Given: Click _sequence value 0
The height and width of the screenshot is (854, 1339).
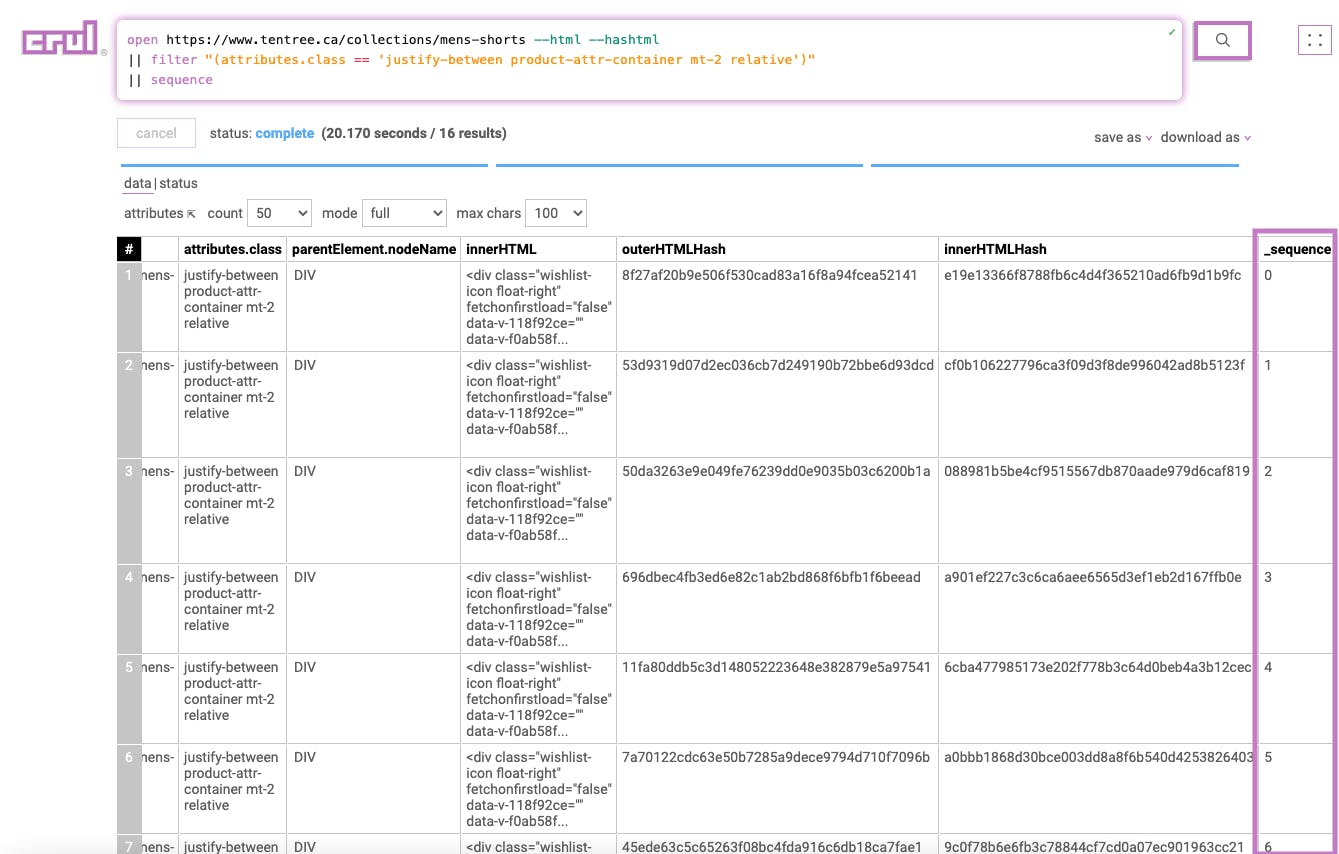Looking at the screenshot, I should point(1268,275).
